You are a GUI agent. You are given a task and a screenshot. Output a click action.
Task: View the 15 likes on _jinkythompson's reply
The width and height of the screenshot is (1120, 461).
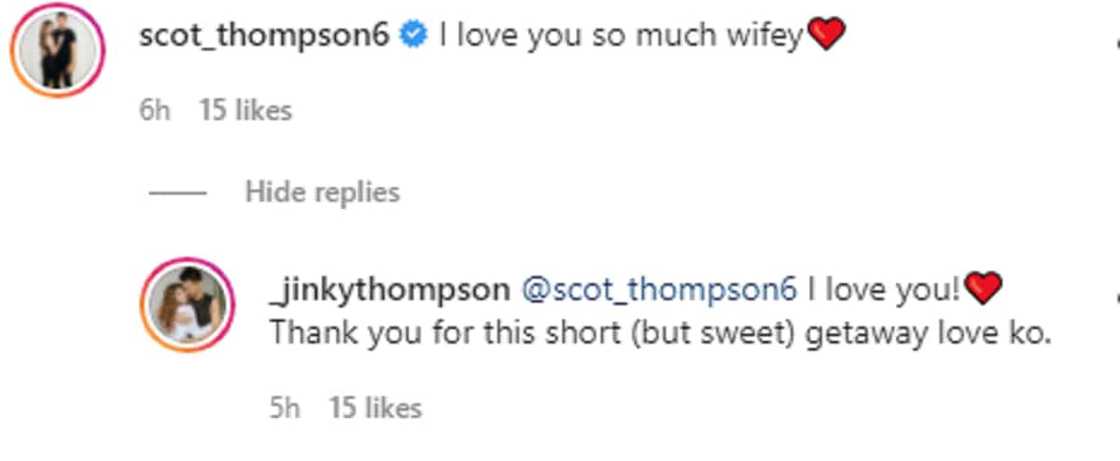(375, 408)
